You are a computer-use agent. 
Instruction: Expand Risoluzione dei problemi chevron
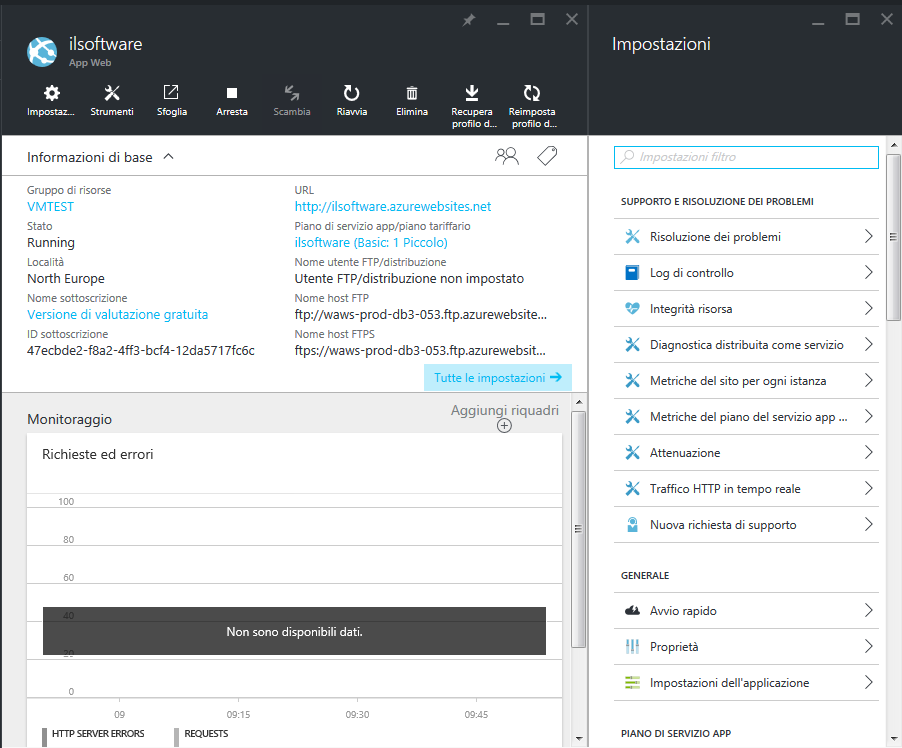869,236
